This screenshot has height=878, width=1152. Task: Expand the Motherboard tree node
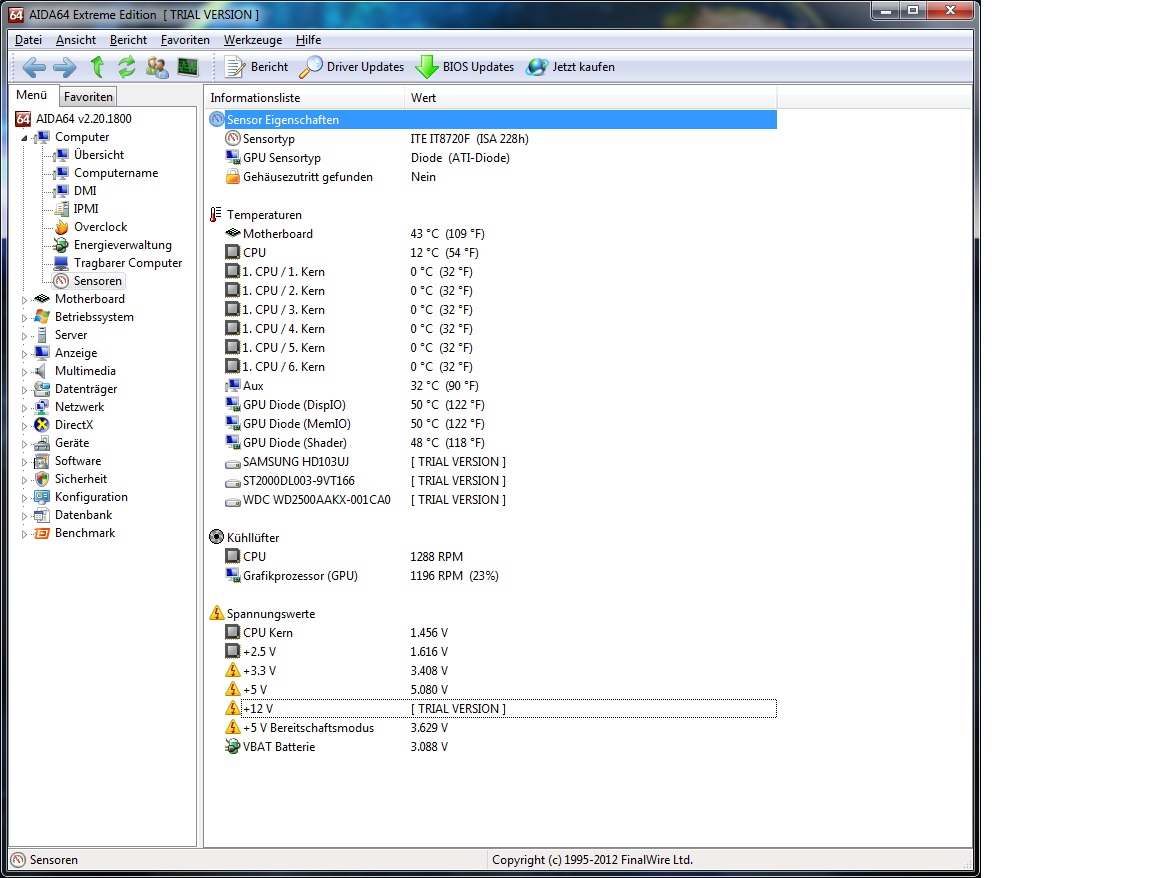[x=24, y=300]
